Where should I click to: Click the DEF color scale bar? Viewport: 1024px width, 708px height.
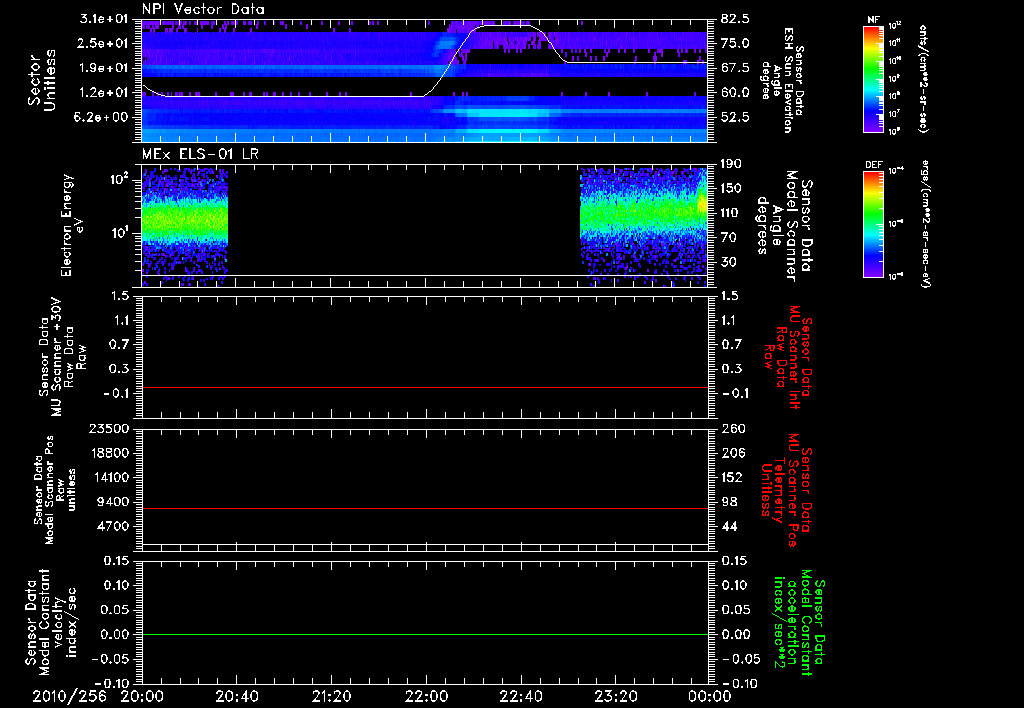click(874, 224)
